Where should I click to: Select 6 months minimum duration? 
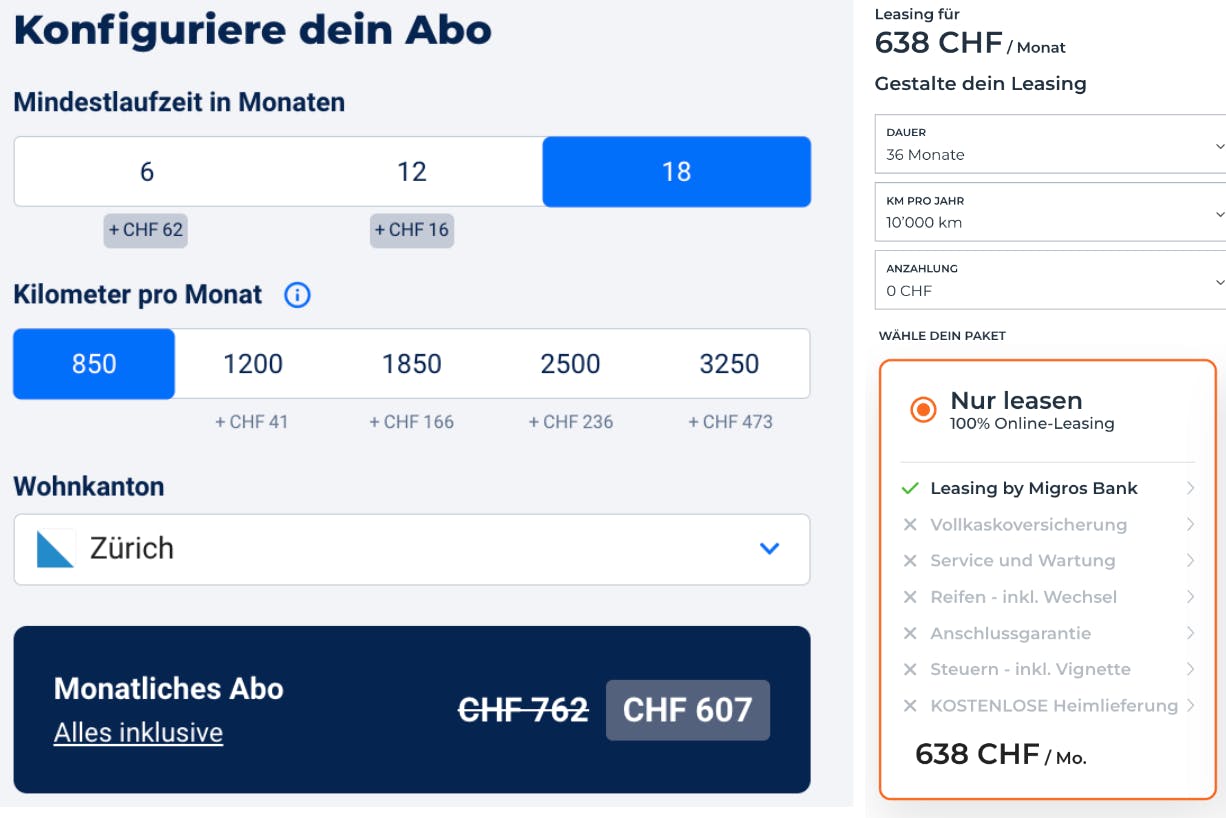coord(146,172)
